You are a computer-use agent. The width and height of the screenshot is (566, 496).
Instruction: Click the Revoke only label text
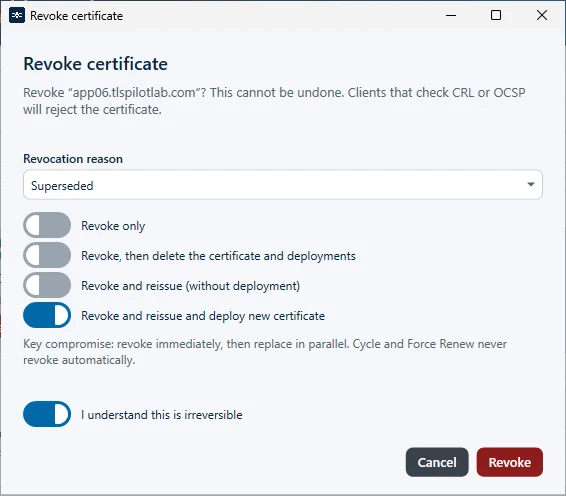point(113,226)
